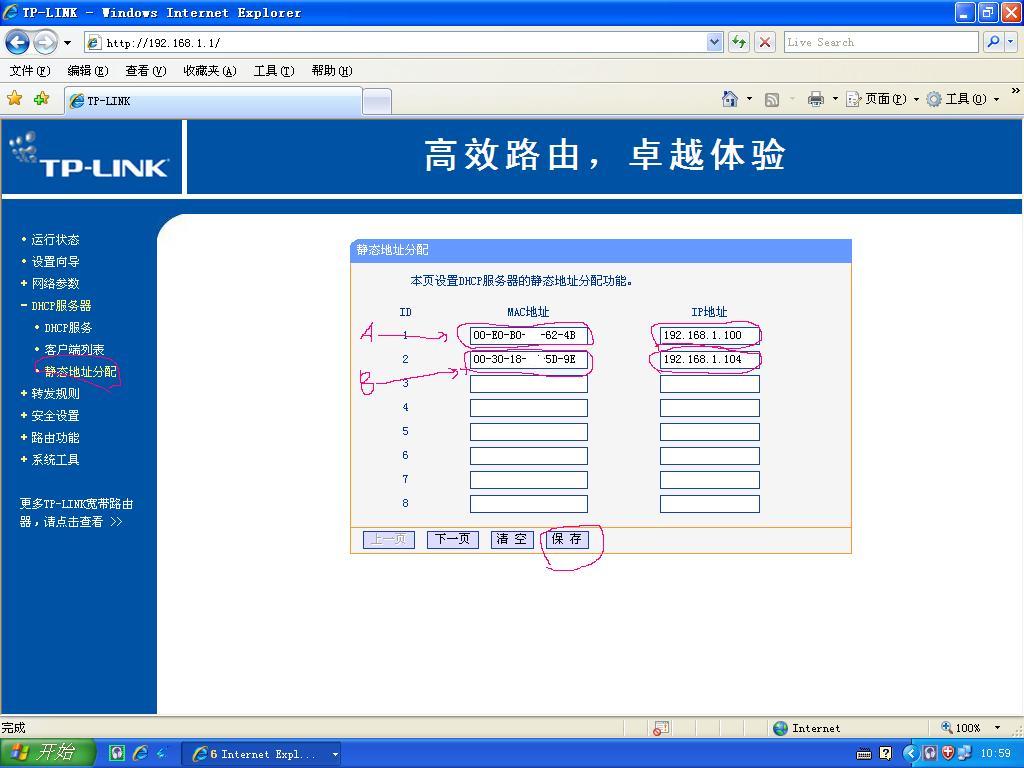Open Favorites Center star icon
This screenshot has width=1024, height=768.
click(14, 99)
